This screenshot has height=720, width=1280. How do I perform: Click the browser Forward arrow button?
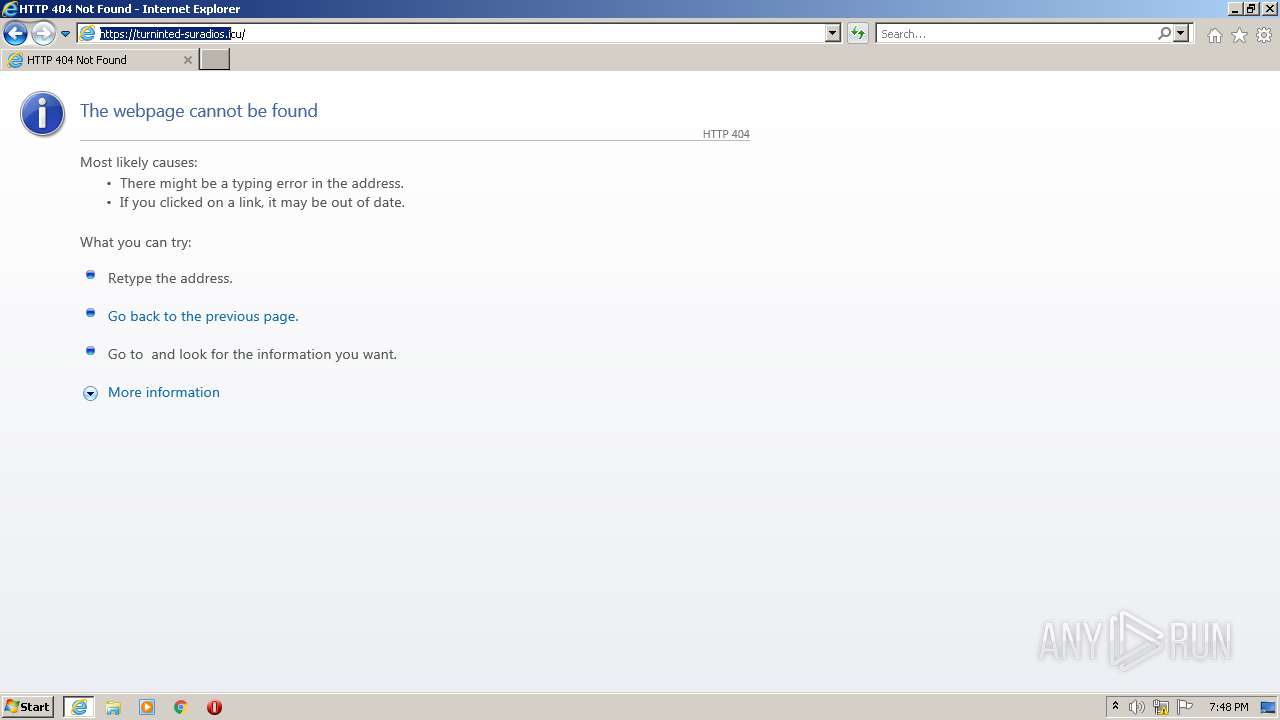tap(42, 33)
